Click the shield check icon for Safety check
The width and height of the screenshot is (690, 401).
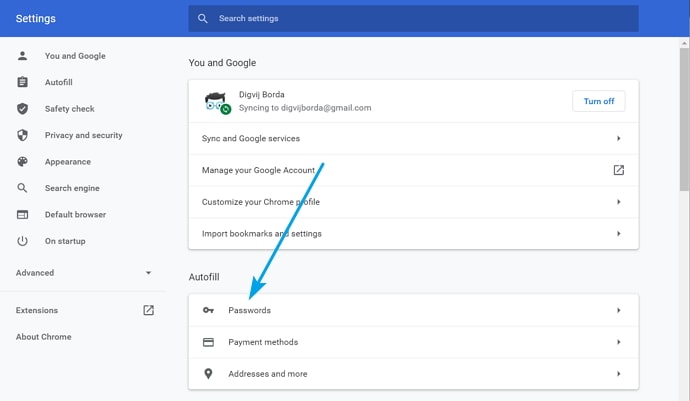tap(22, 109)
